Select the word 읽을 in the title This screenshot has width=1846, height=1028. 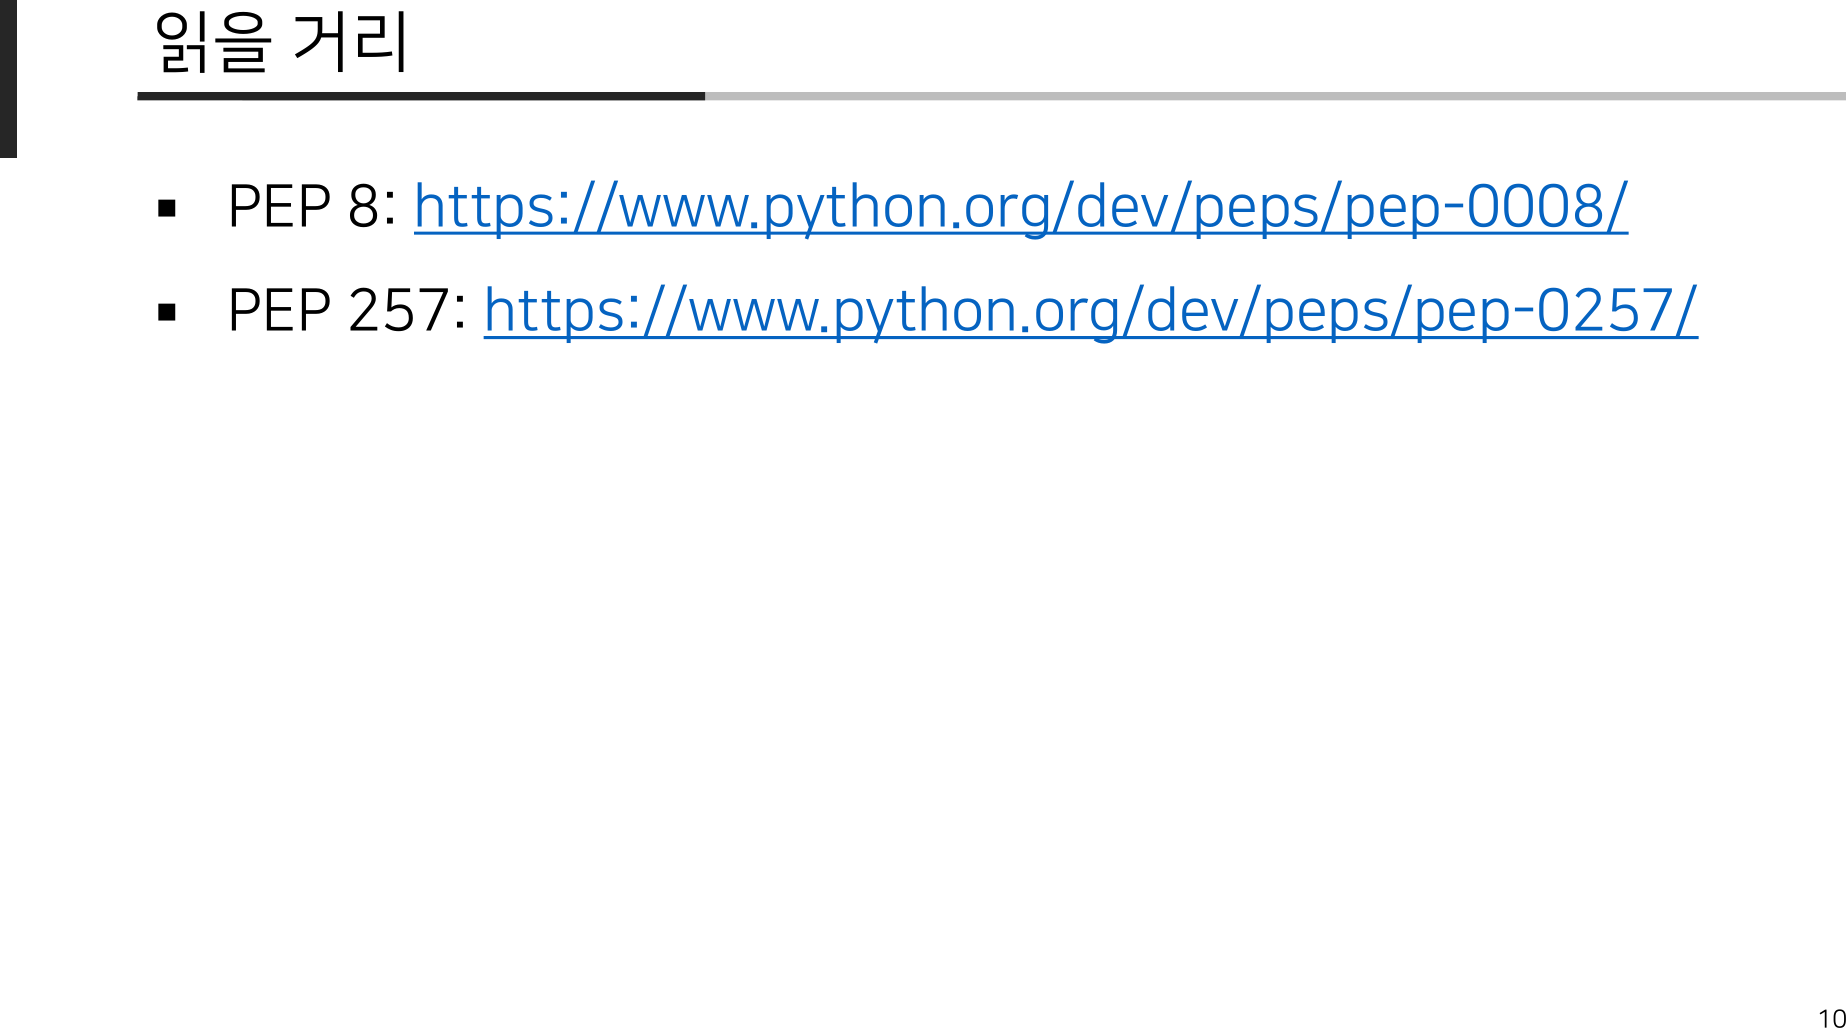212,44
